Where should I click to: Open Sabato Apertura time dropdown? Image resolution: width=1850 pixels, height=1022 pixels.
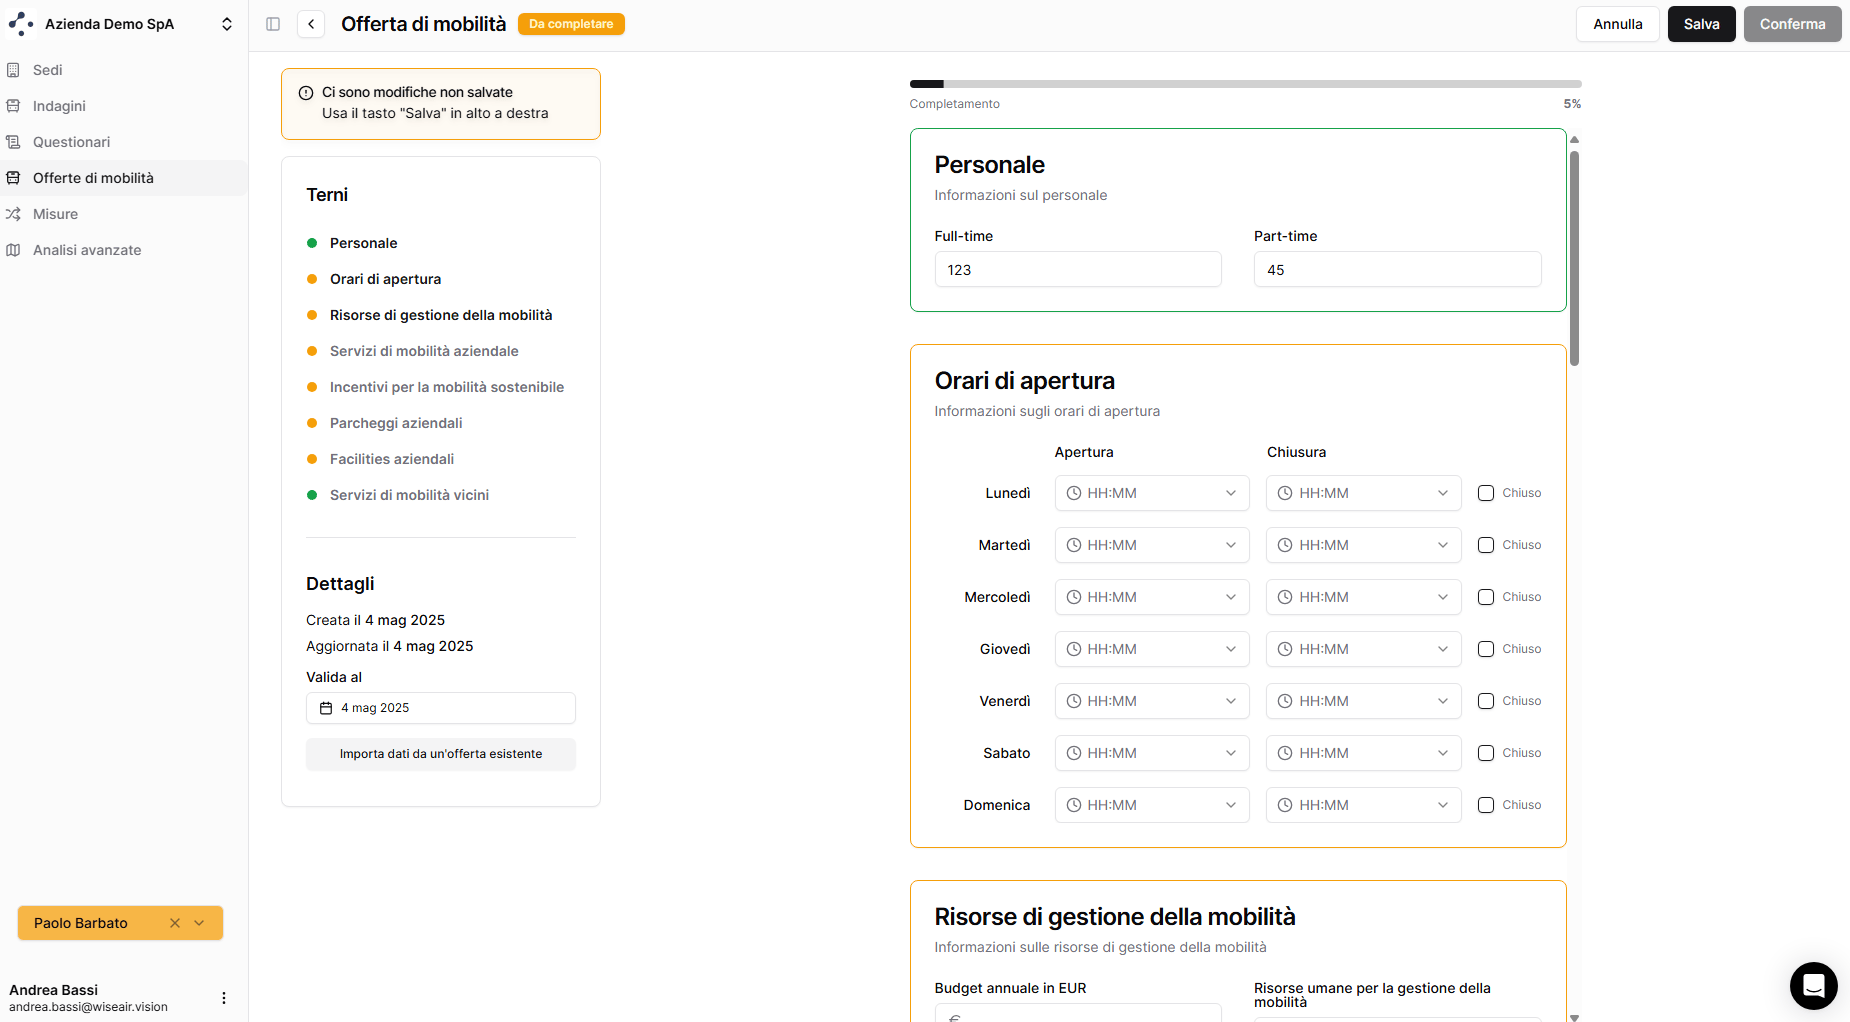pos(1152,753)
